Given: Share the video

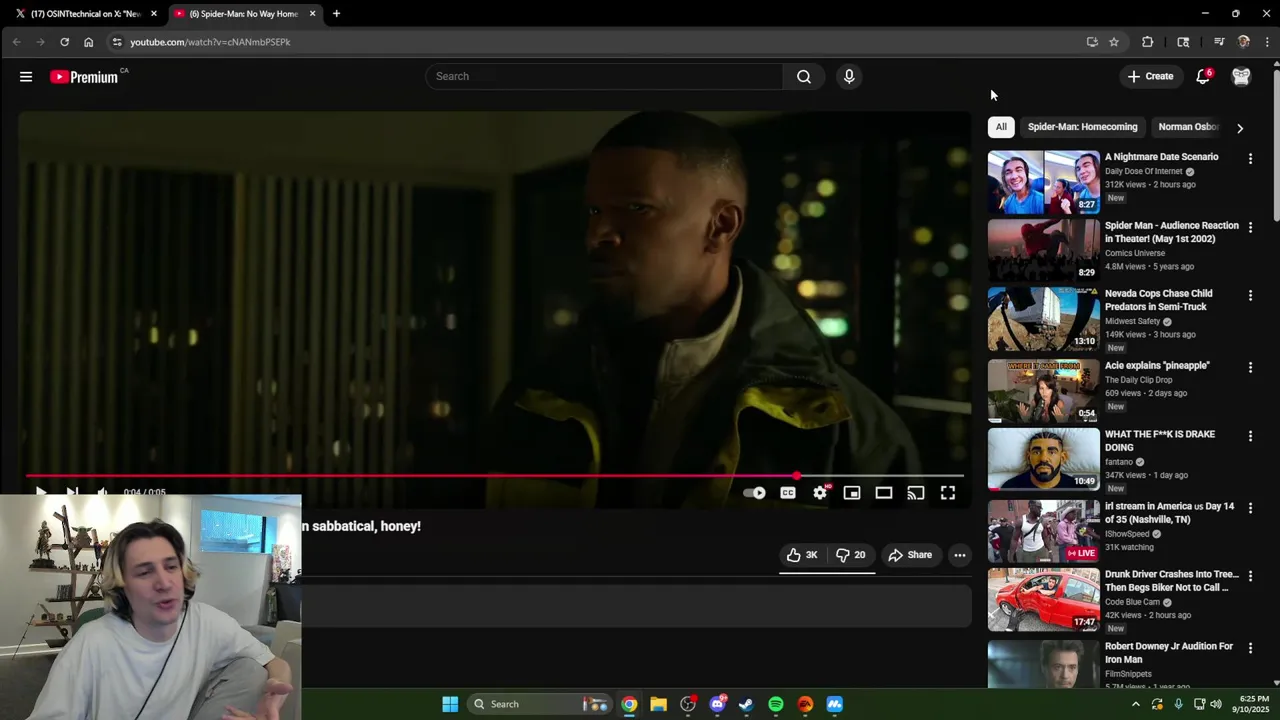Looking at the screenshot, I should [x=910, y=555].
